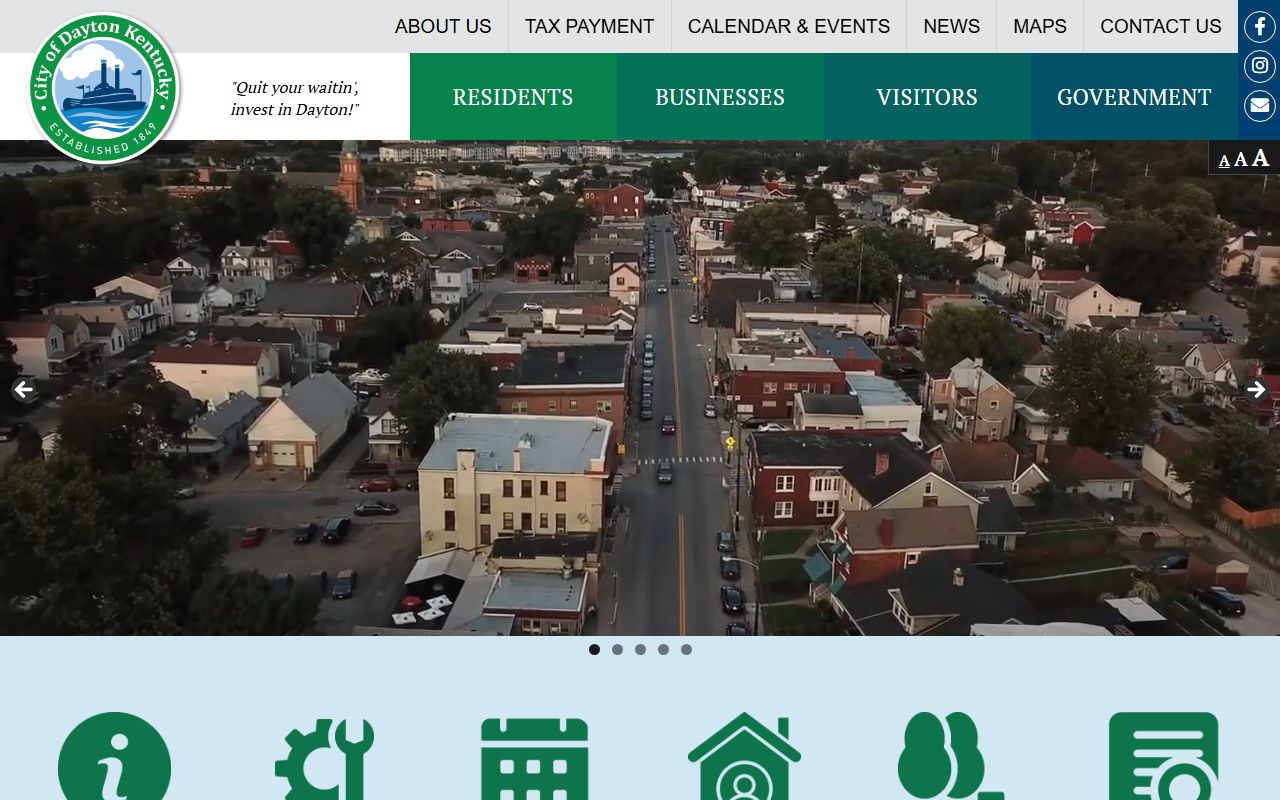Go to previous slide with left arrow
This screenshot has width=1280, height=800.
click(24, 390)
